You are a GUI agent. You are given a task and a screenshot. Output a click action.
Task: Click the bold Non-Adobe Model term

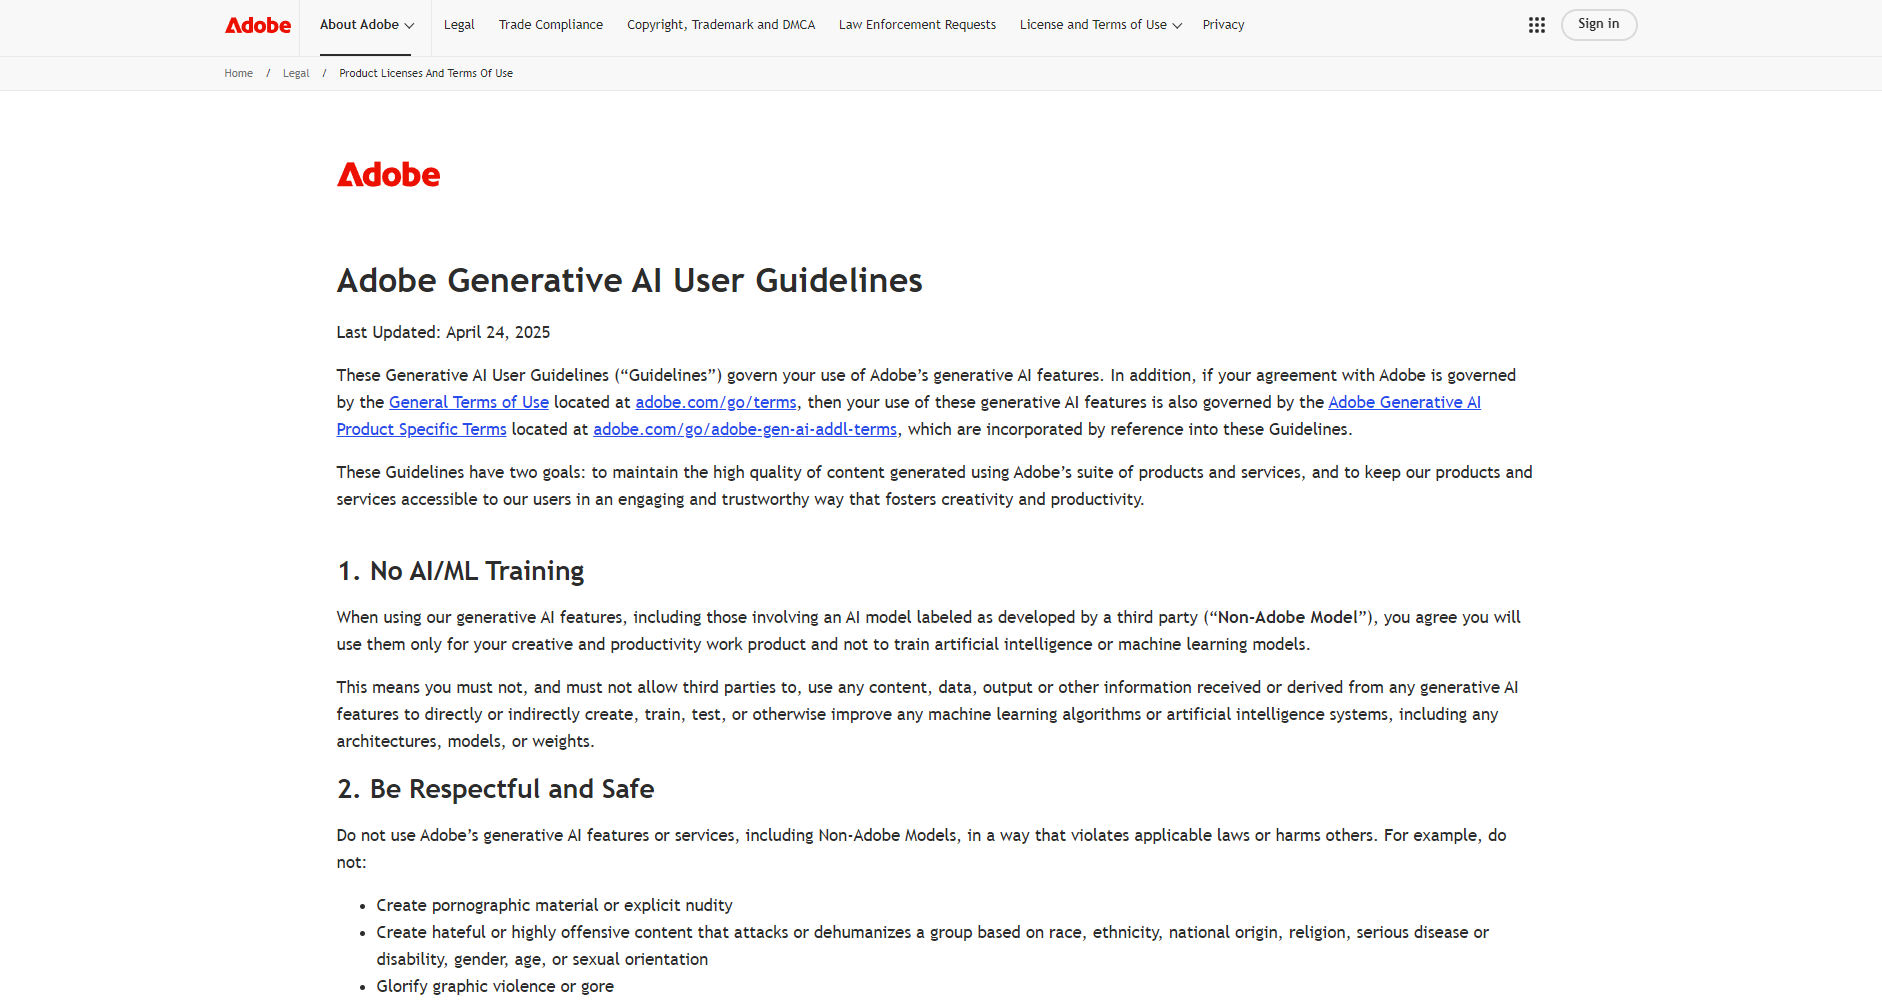tap(1287, 617)
